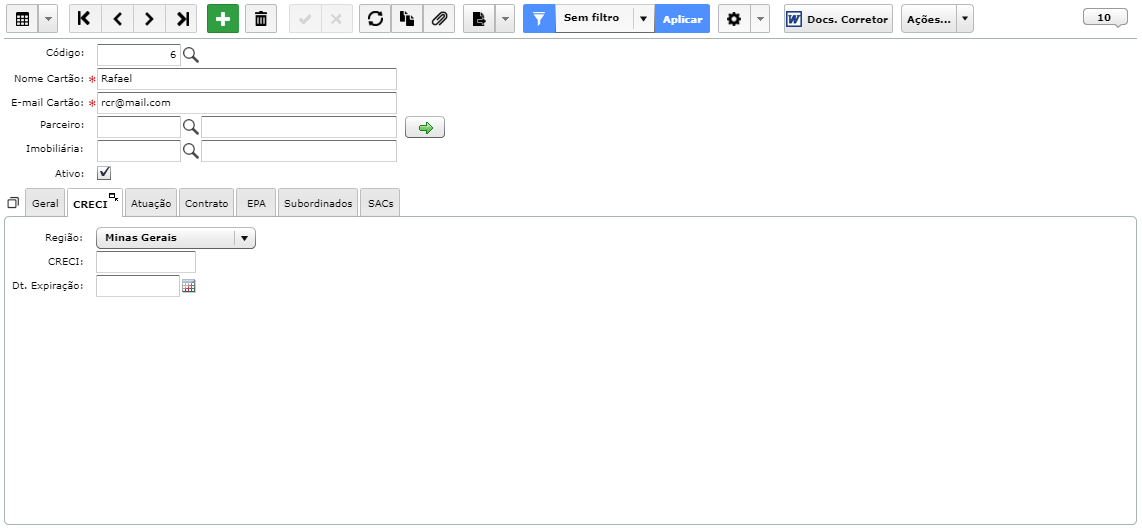This screenshot has width=1142, height=528.
Task: Open the Sem filtro dropdown arrow
Action: 644,20
